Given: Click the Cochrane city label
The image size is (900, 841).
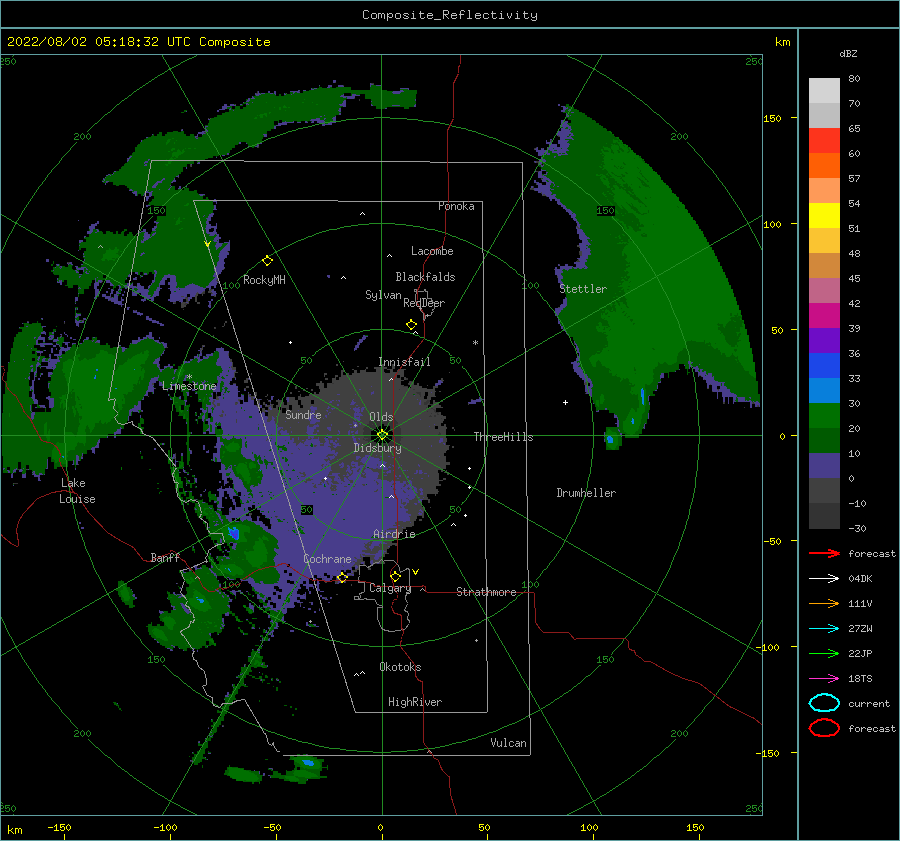Looking at the screenshot, I should [327, 559].
